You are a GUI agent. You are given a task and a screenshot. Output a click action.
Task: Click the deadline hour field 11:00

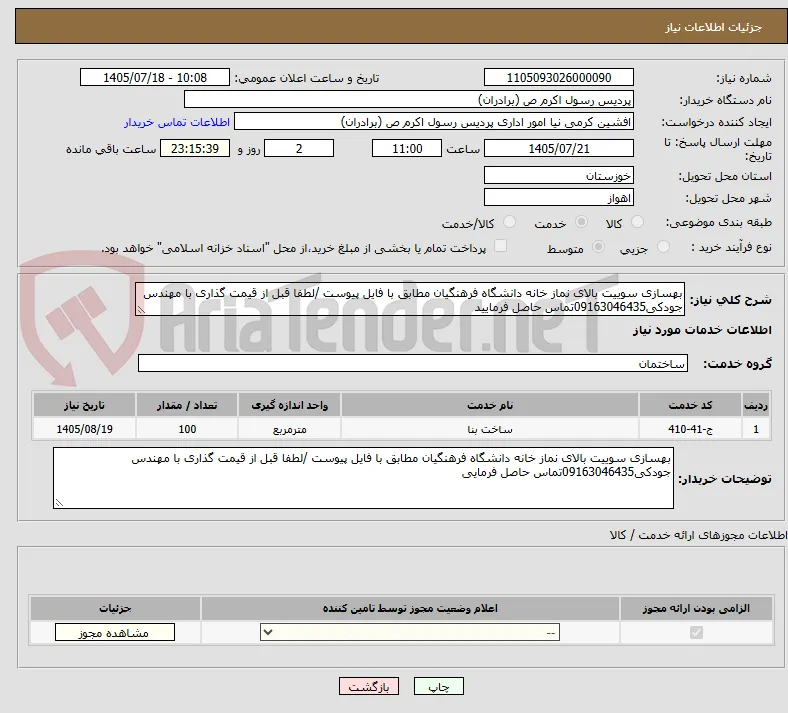point(407,148)
